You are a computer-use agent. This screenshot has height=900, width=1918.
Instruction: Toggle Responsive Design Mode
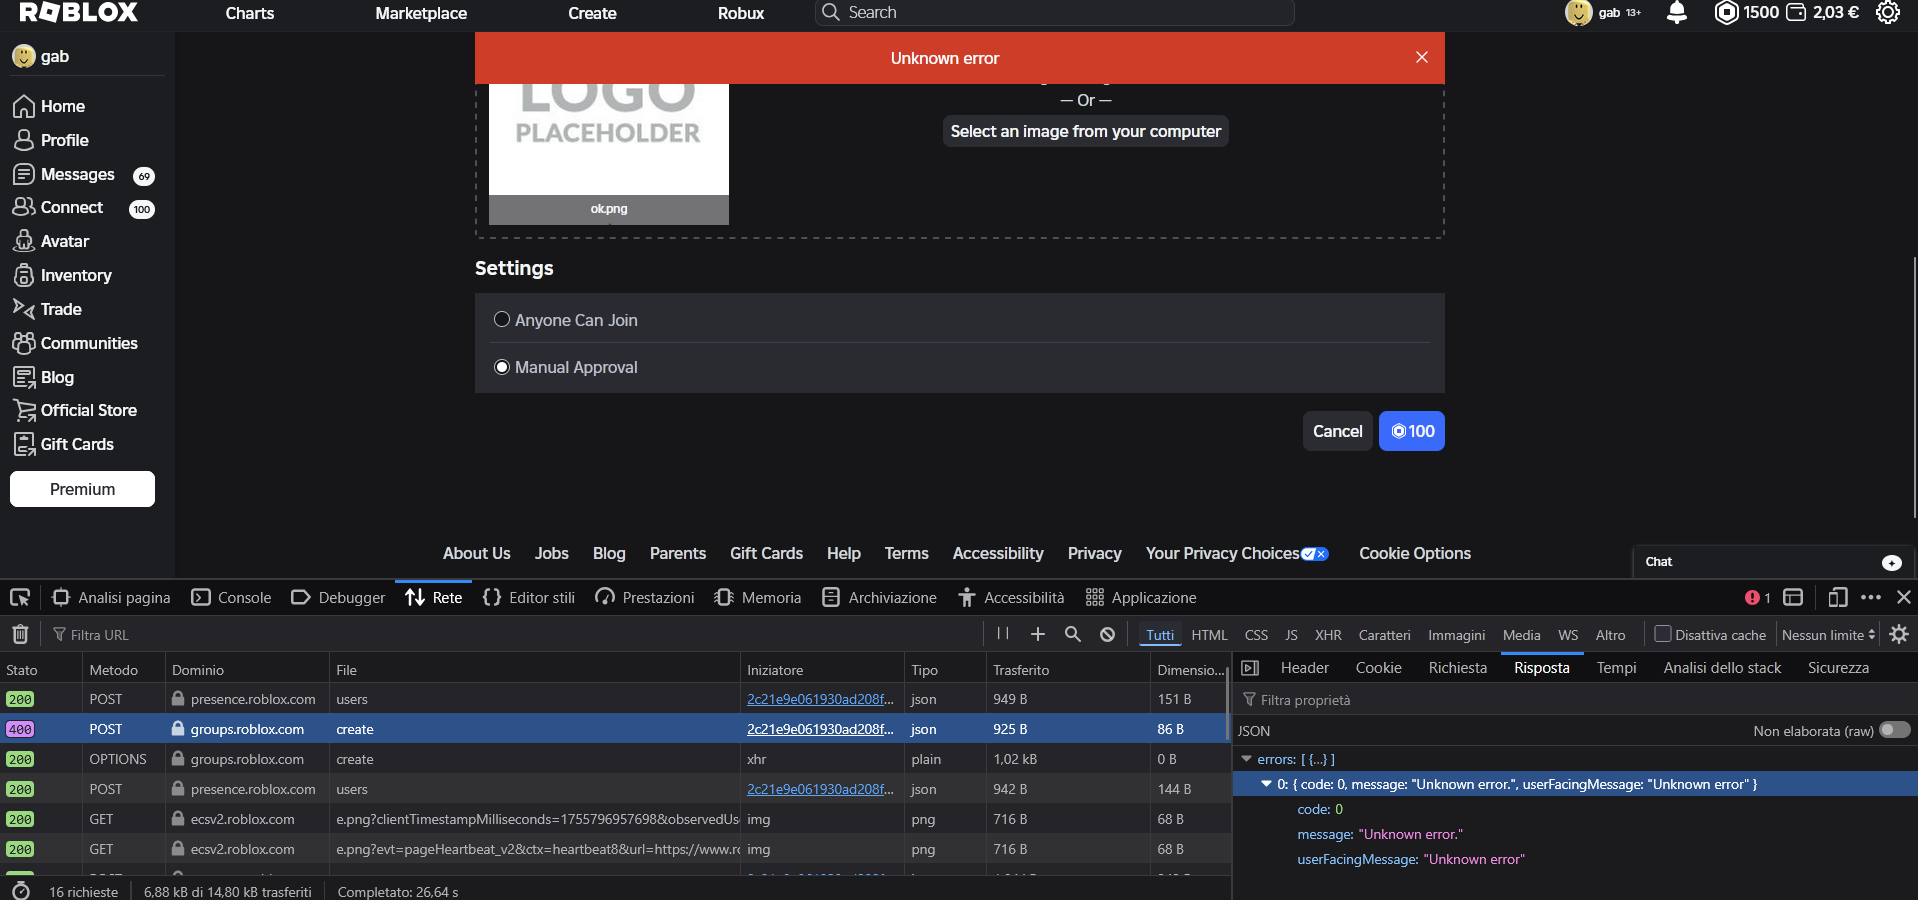coord(1838,597)
